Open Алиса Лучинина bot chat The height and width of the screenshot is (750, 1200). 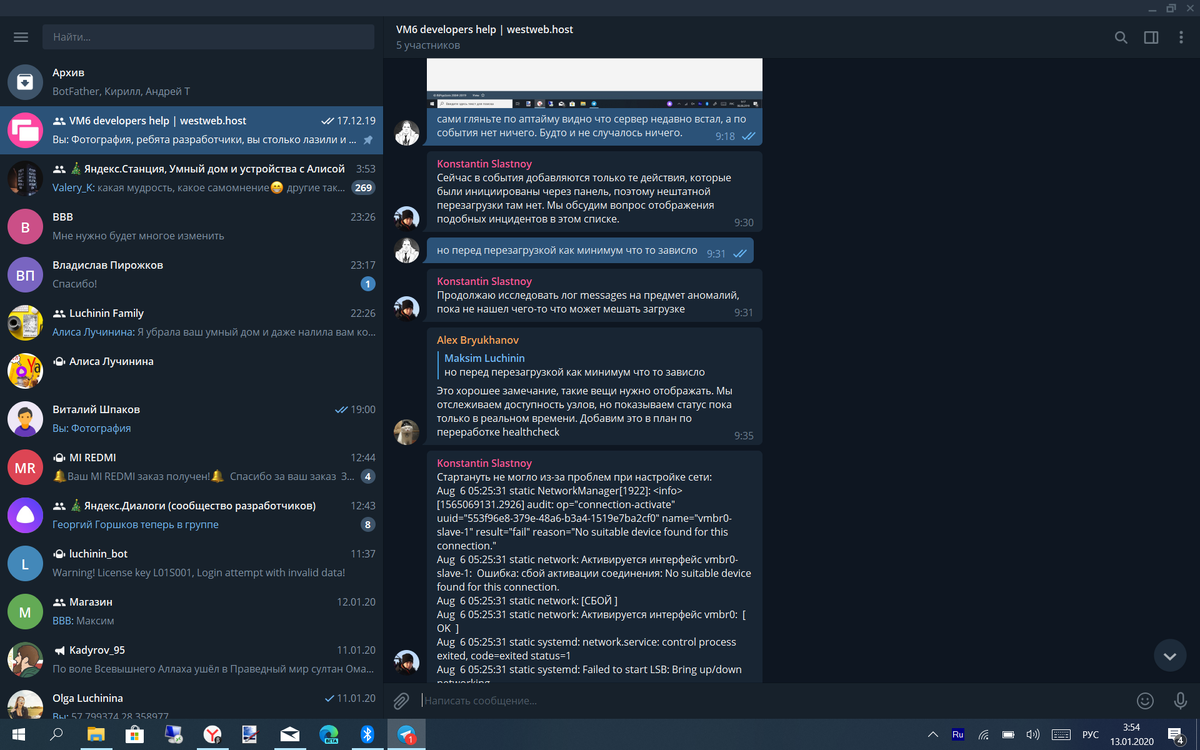[x=192, y=370]
